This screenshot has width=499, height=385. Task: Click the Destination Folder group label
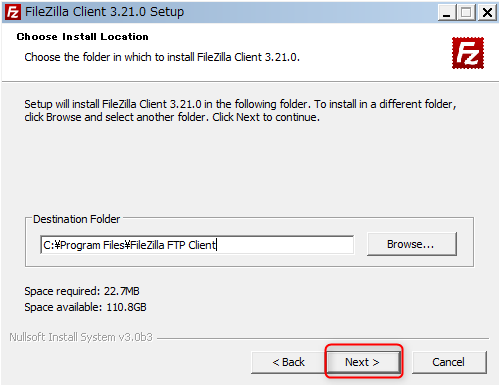pyautogui.click(x=76, y=219)
